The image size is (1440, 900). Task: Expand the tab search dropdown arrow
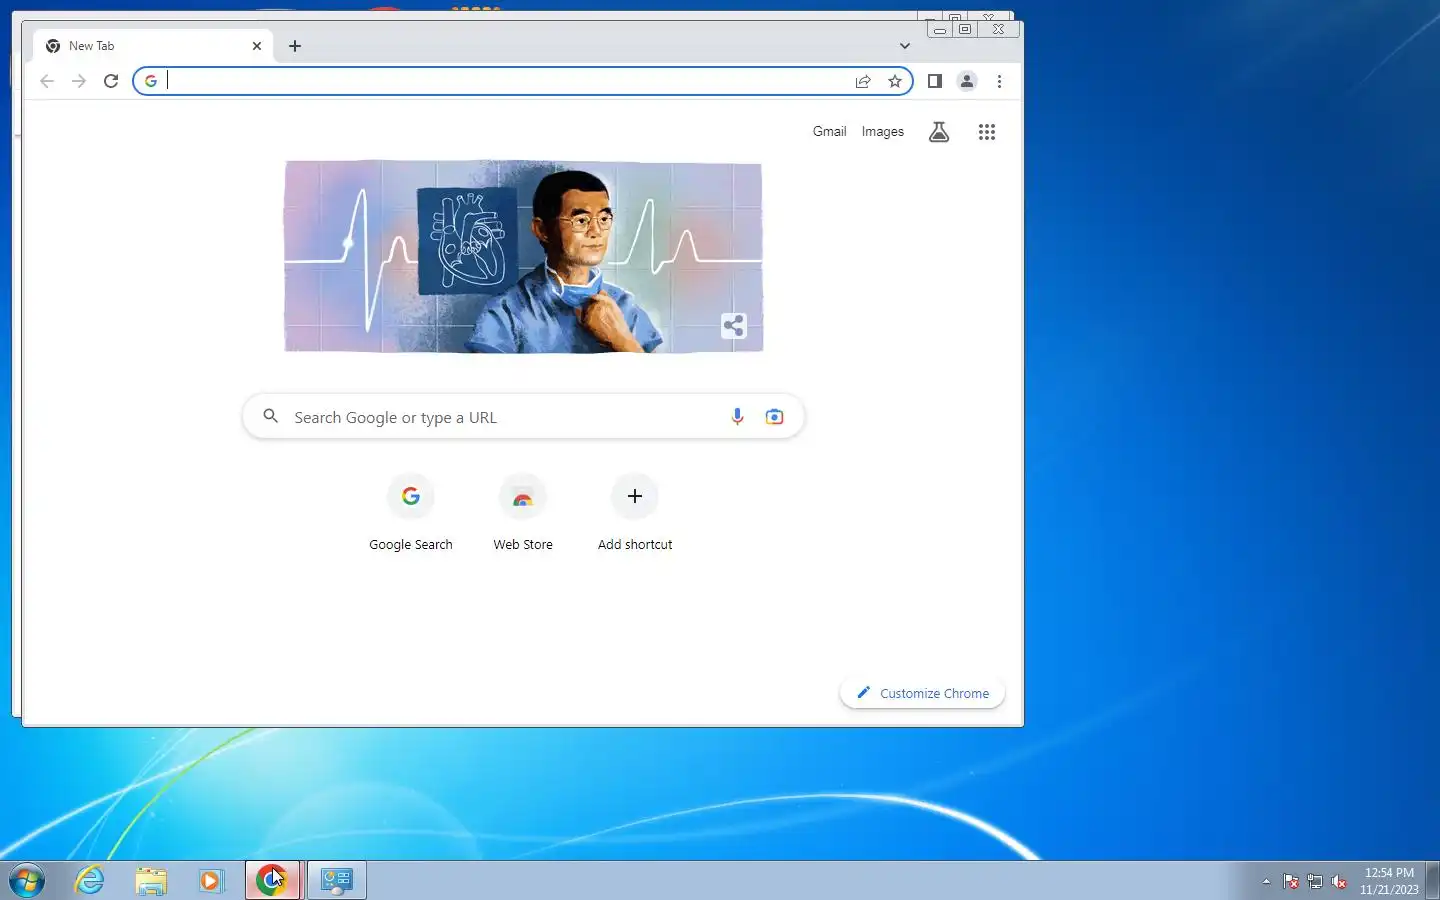(x=905, y=46)
